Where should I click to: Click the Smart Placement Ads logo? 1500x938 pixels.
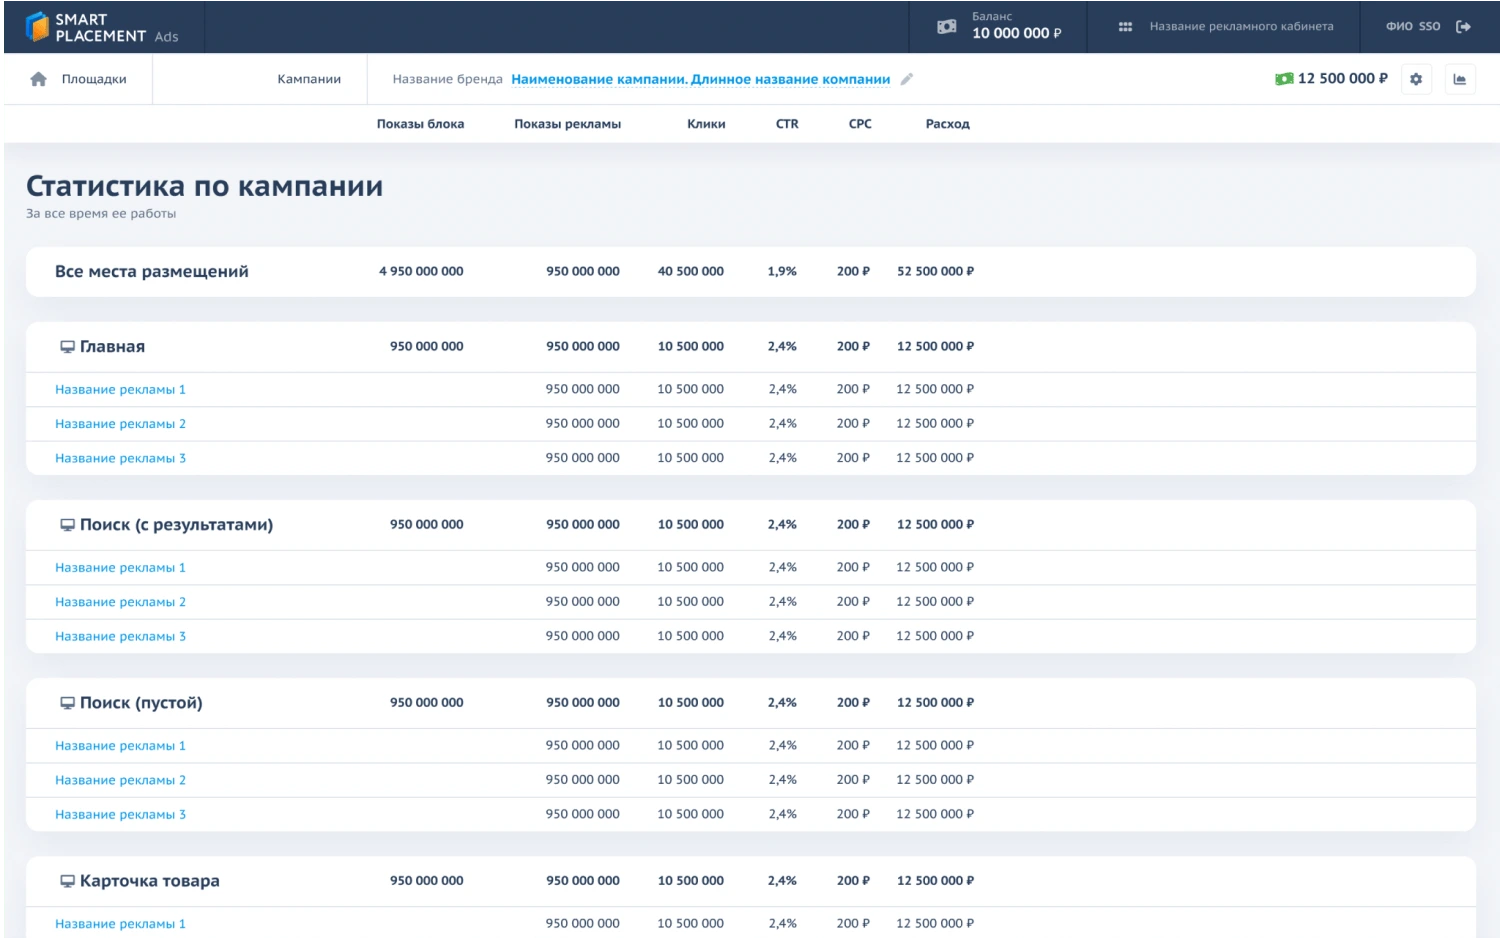[x=101, y=27]
